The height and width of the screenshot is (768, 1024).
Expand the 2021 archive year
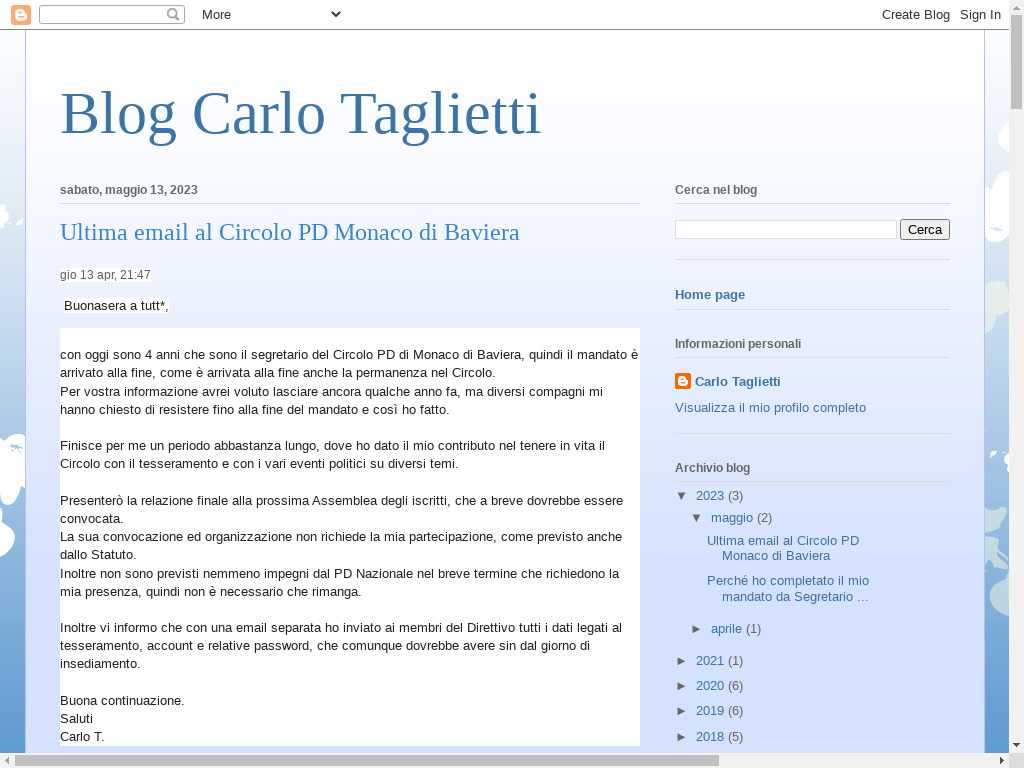click(x=682, y=661)
